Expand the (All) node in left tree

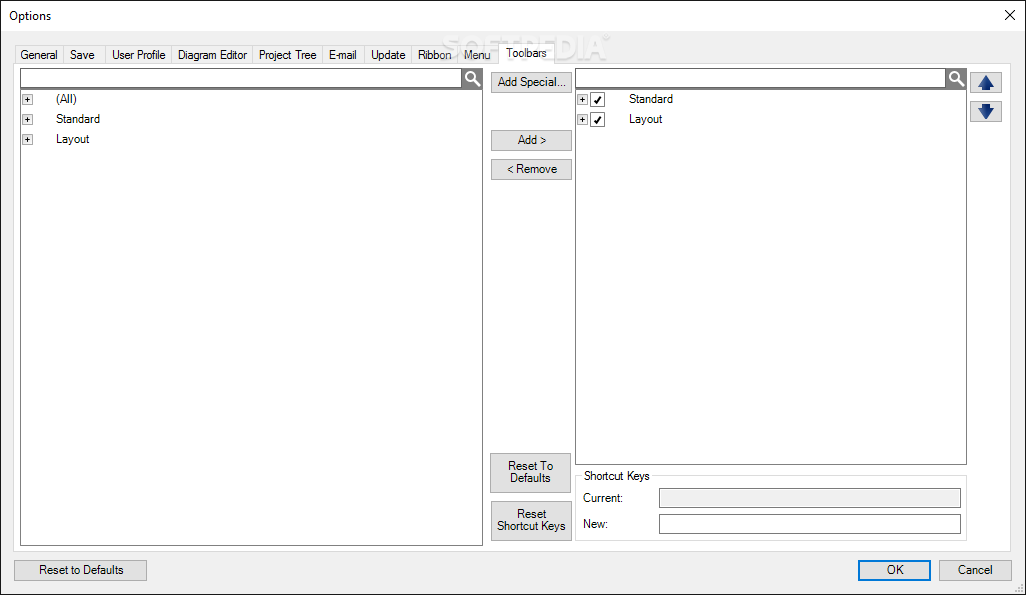coord(27,99)
